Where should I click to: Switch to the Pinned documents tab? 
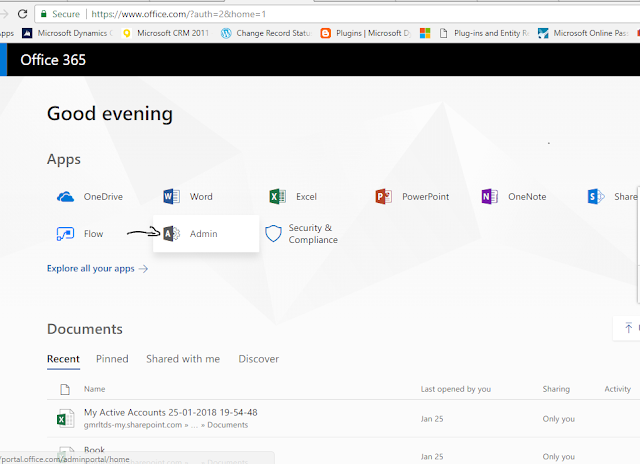(112, 359)
